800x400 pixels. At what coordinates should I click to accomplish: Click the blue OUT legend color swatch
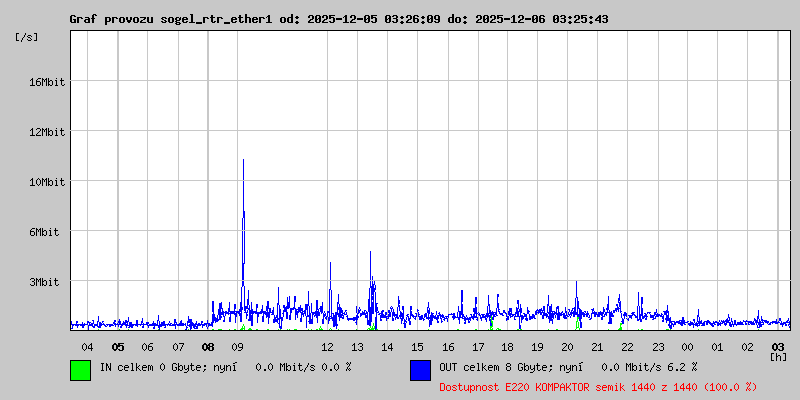(x=420, y=369)
